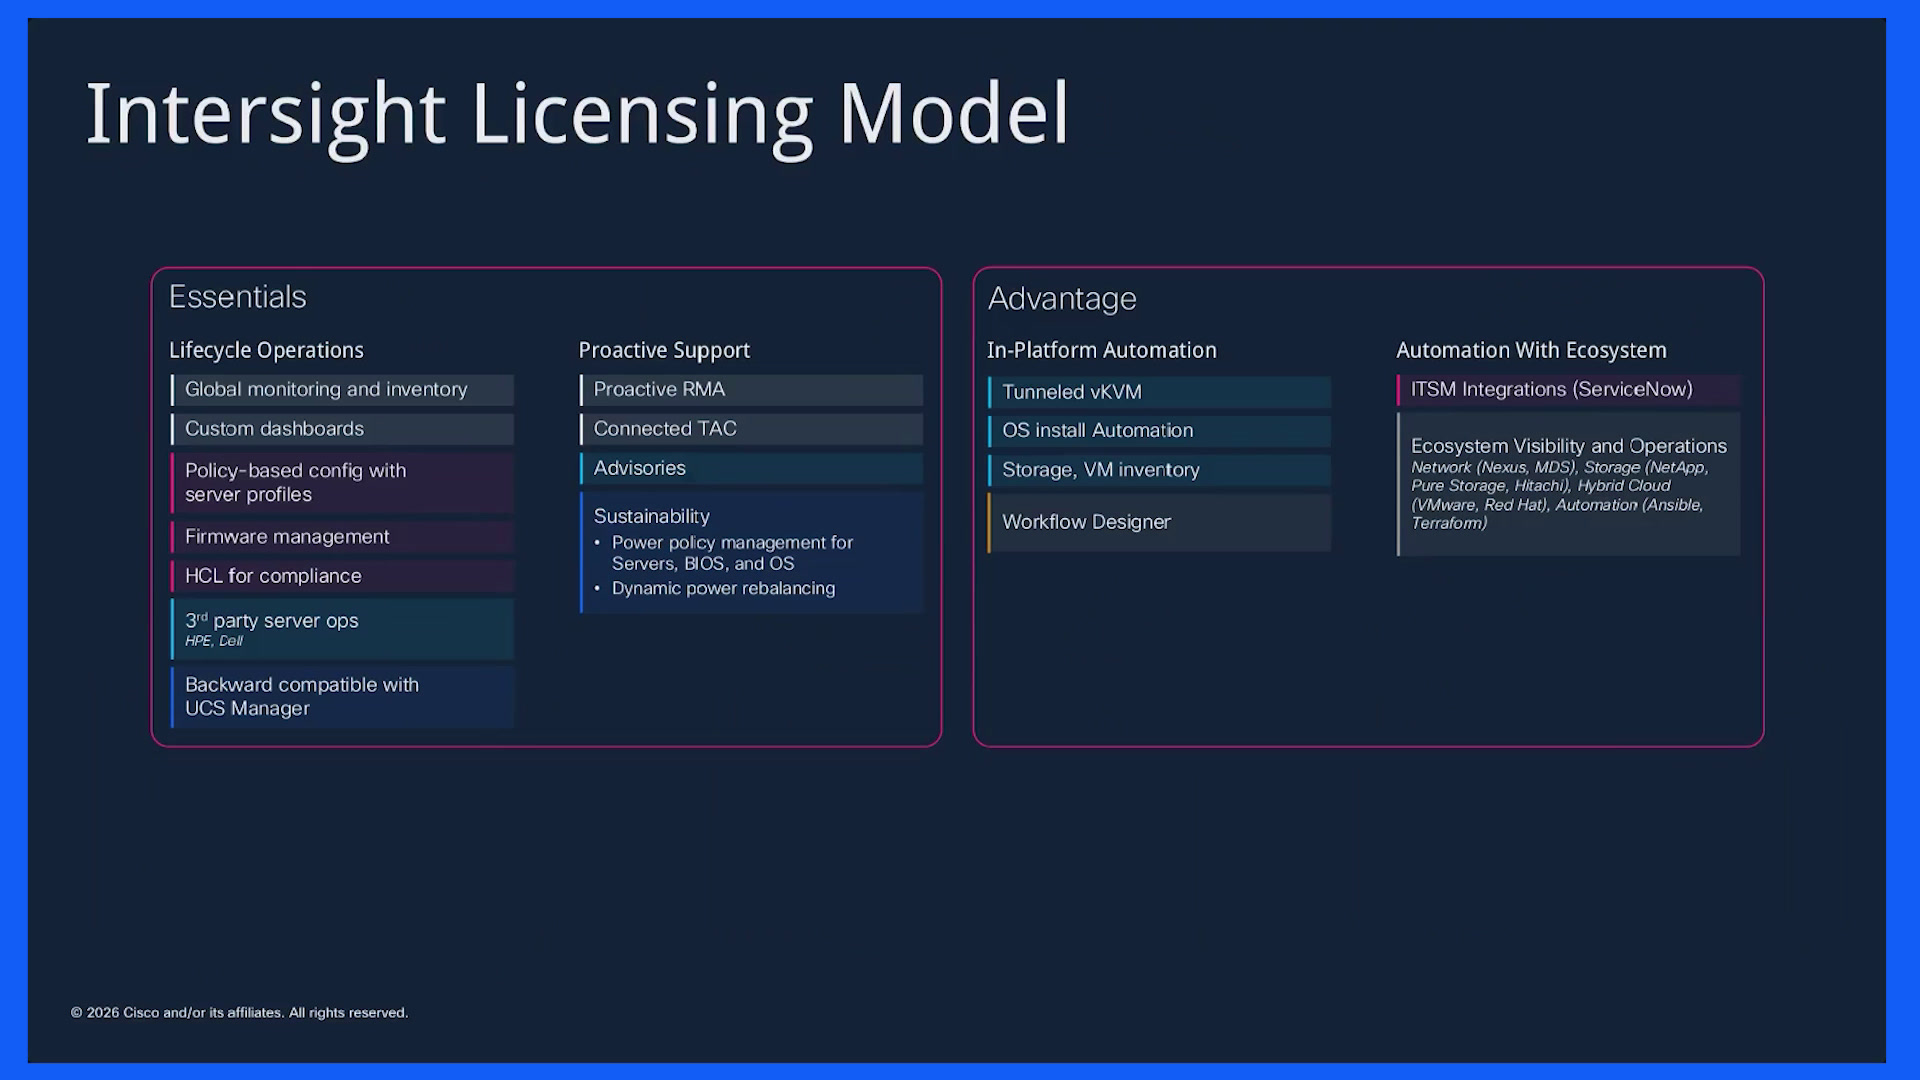Select '3rd party server ops' box
Screen dimensions: 1920x1080
(x=342, y=629)
